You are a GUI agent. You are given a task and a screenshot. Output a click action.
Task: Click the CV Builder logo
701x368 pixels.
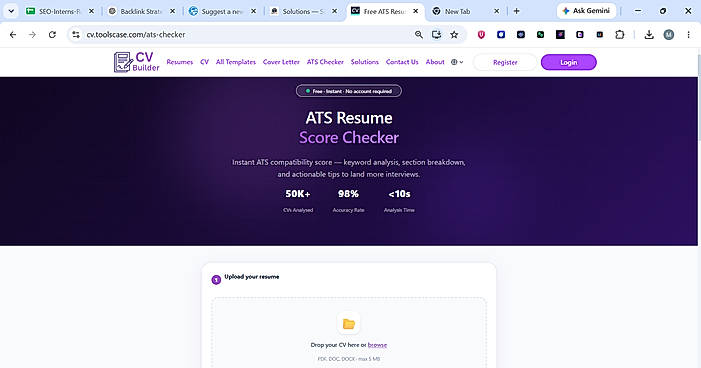click(x=136, y=62)
